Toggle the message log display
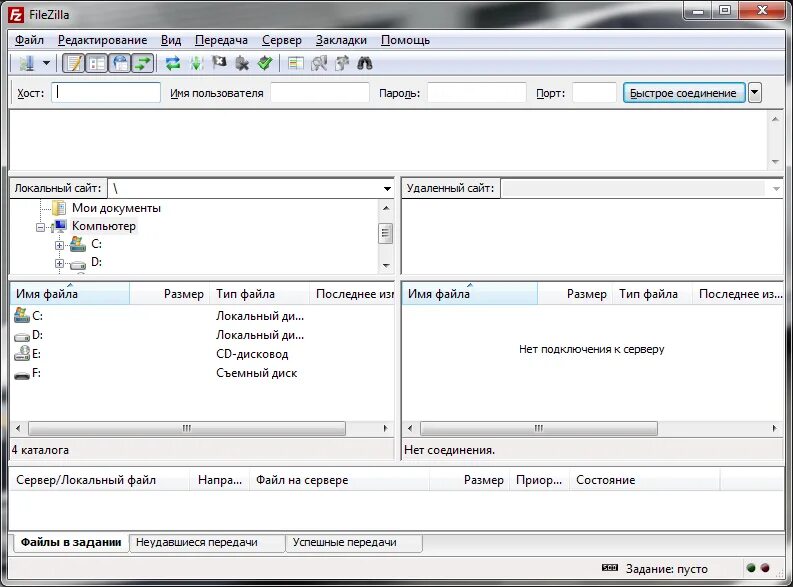Image resolution: width=793 pixels, height=587 pixels. [x=74, y=63]
